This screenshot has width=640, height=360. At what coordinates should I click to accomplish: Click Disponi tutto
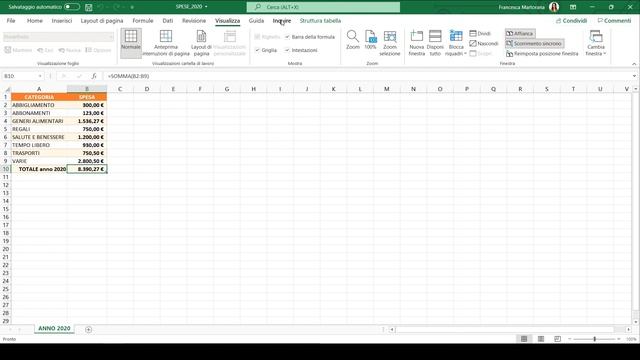[x=435, y=43]
